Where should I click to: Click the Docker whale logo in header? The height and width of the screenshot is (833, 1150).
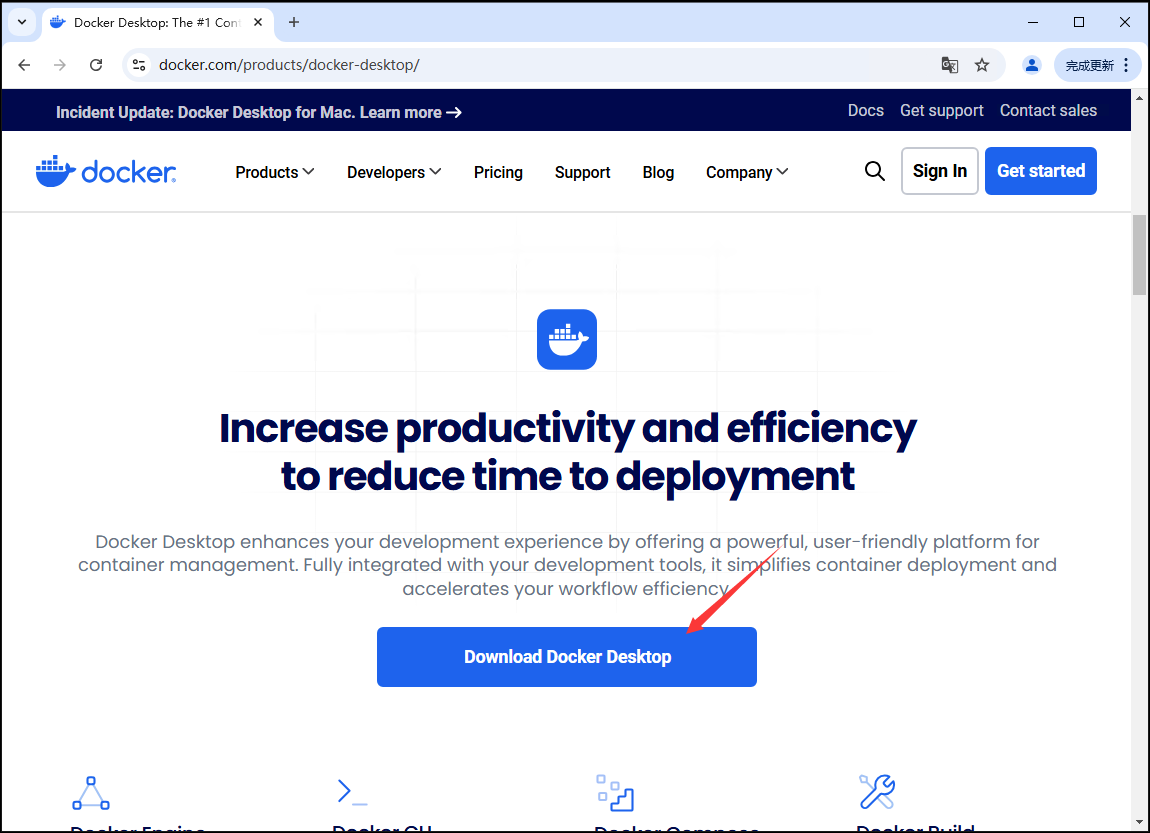click(106, 172)
